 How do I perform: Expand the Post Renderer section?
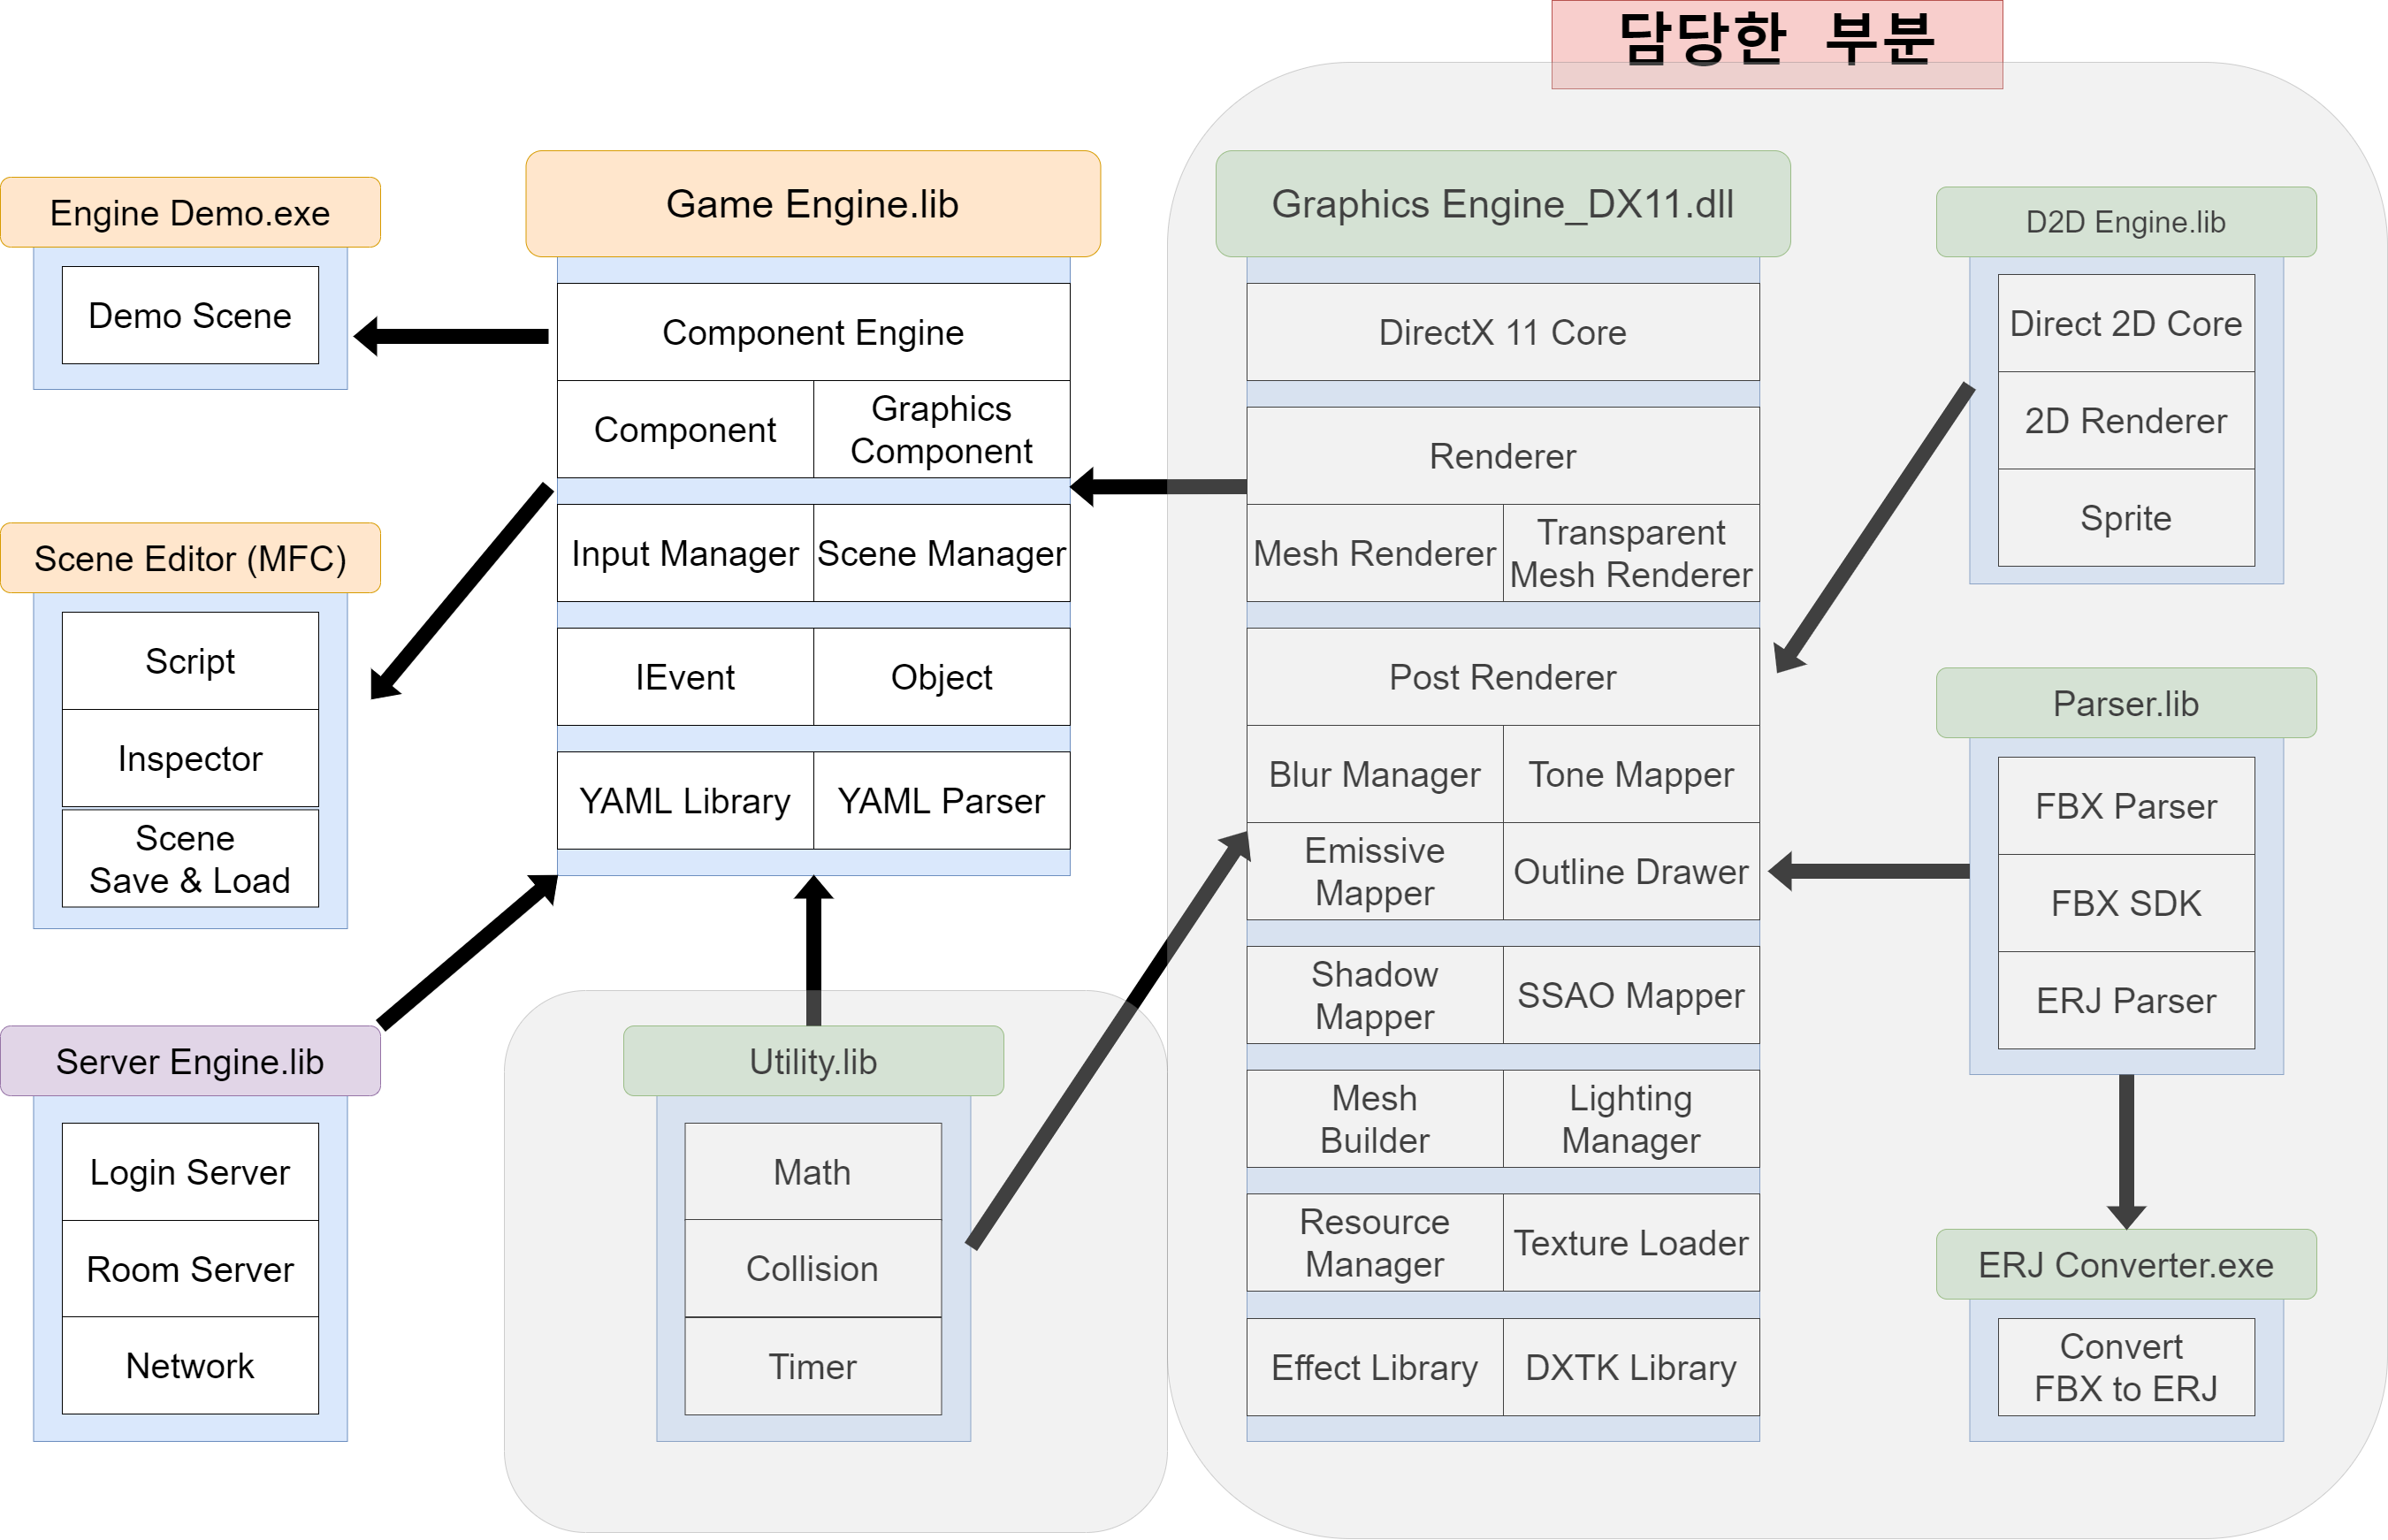[1501, 677]
